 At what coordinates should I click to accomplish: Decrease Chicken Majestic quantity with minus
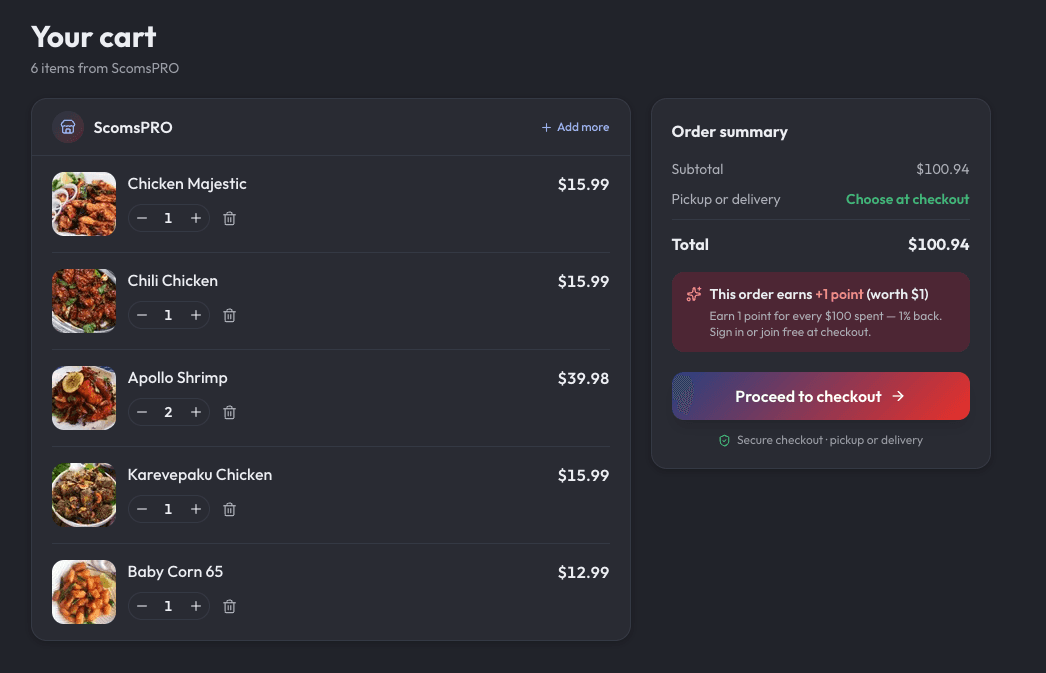pos(142,218)
